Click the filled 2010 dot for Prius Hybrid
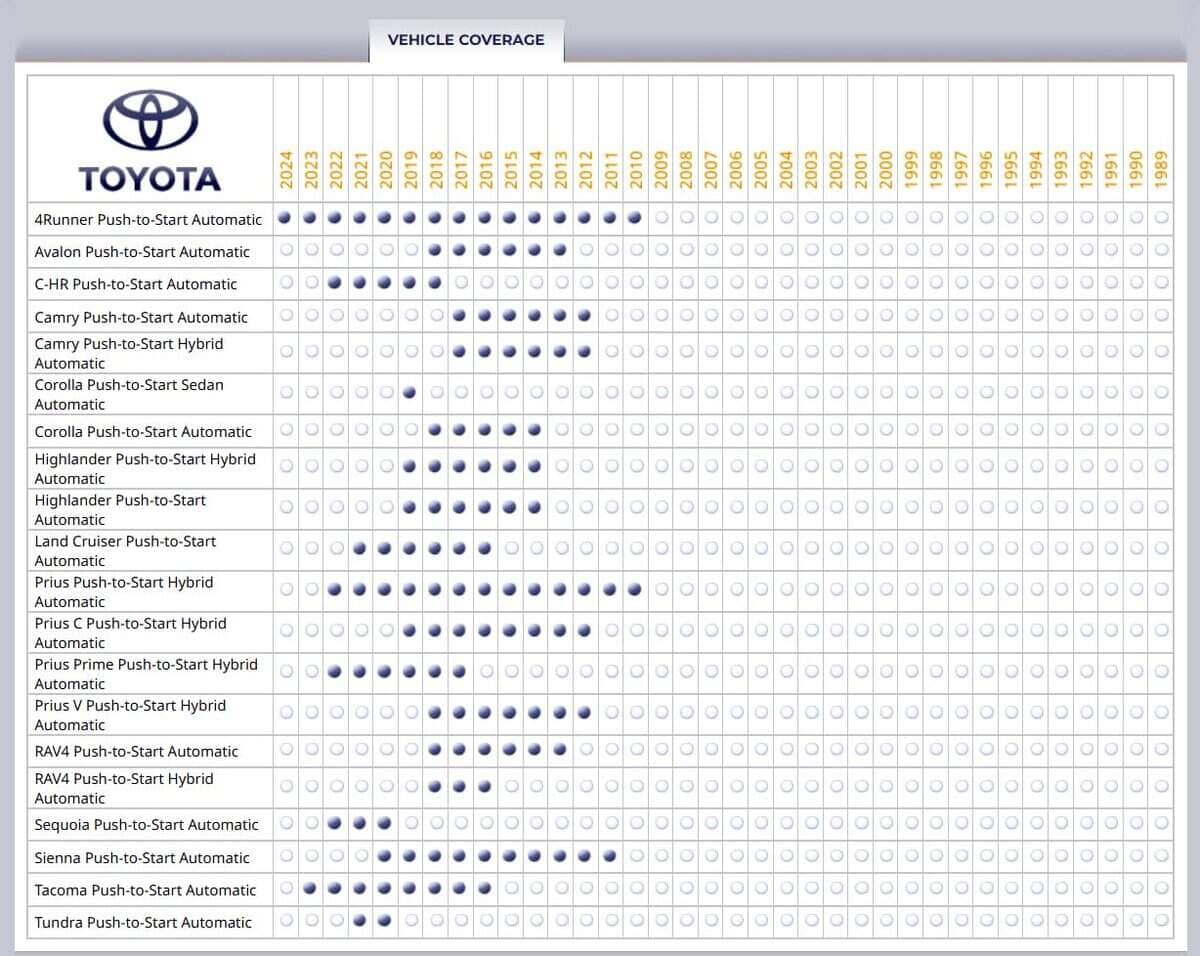 click(x=635, y=589)
